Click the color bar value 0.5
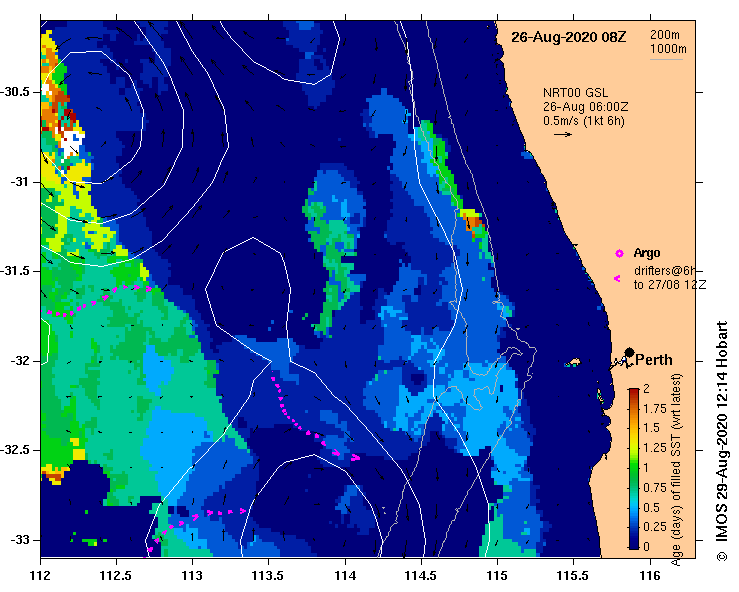 coord(651,508)
